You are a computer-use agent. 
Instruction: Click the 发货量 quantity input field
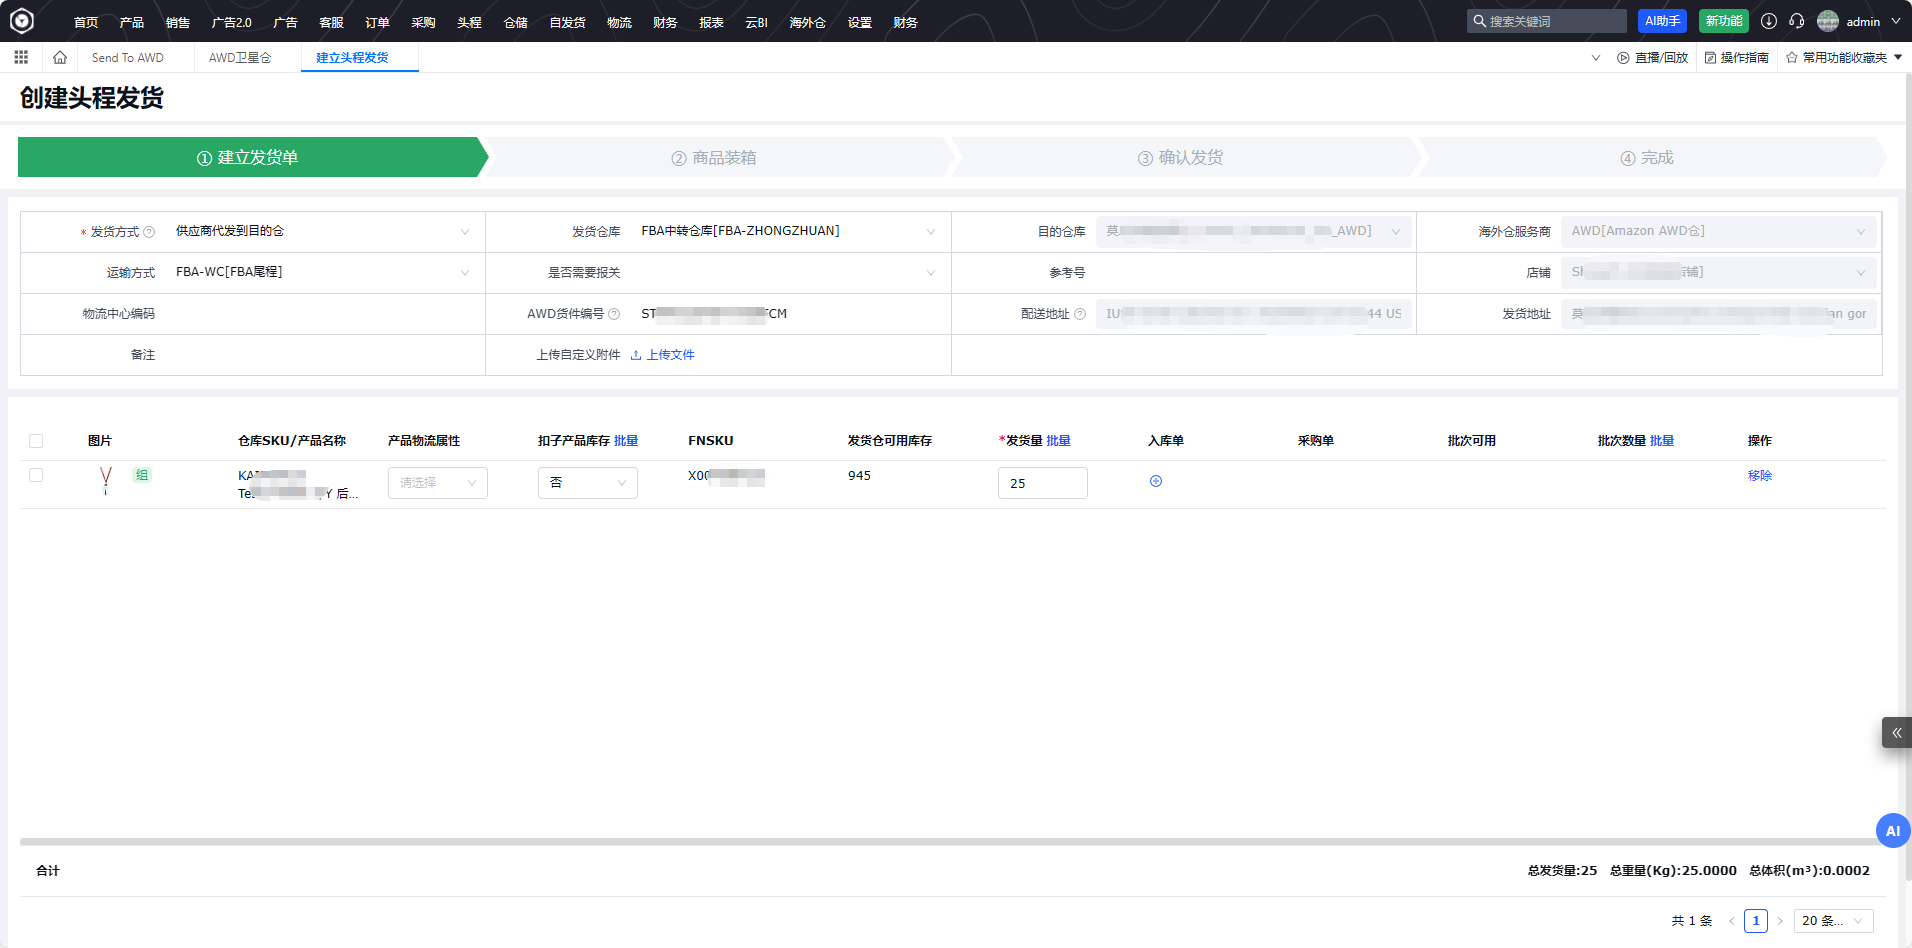coord(1042,483)
